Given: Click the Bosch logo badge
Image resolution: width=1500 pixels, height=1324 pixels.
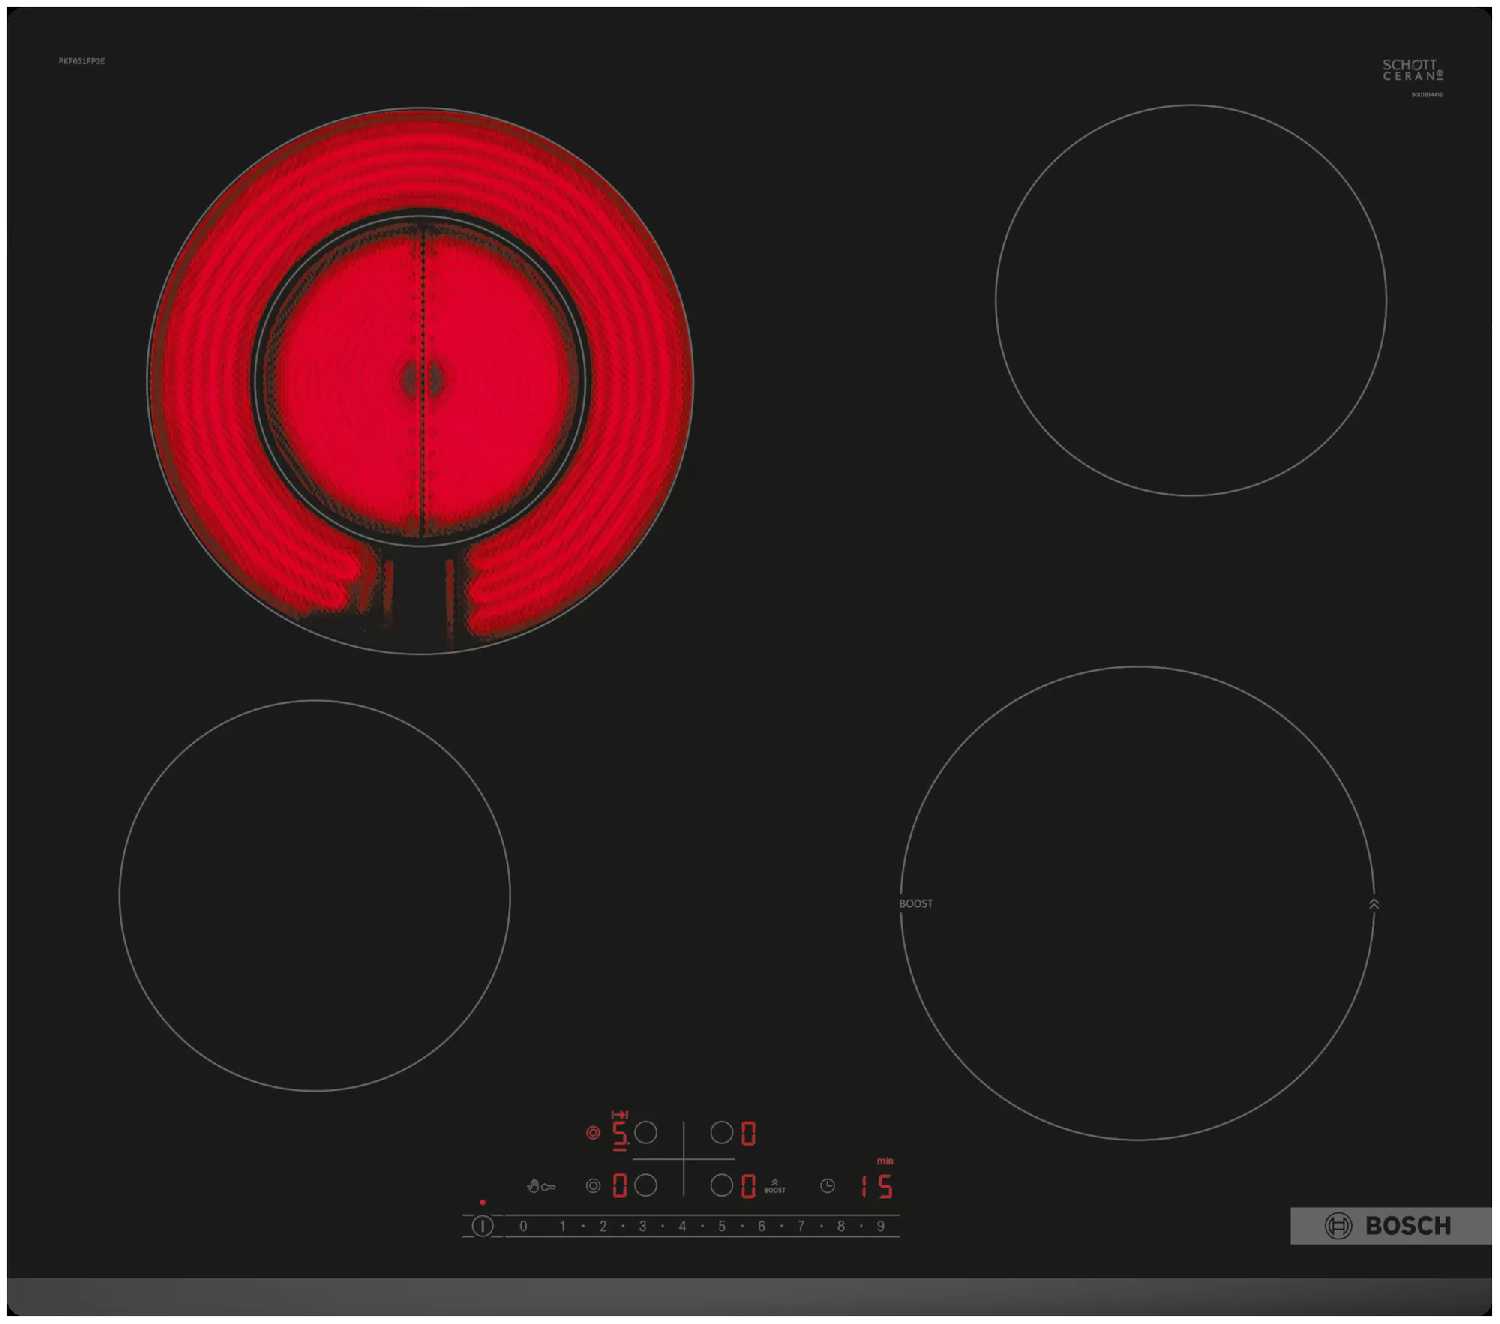Looking at the screenshot, I should click(x=1389, y=1226).
